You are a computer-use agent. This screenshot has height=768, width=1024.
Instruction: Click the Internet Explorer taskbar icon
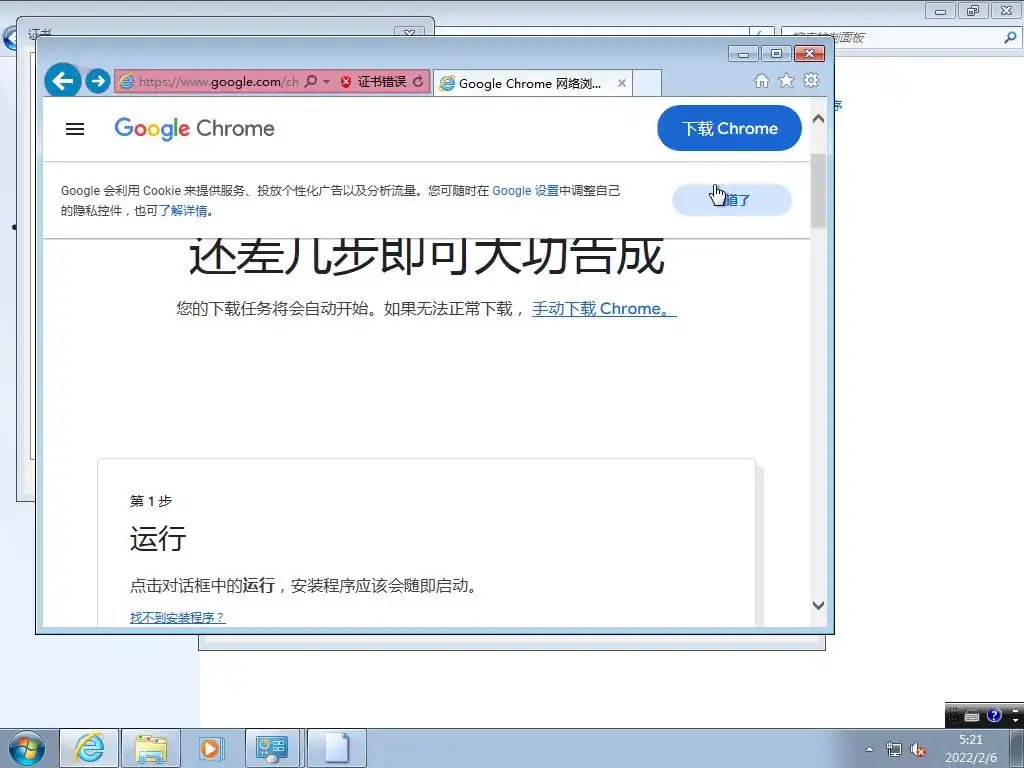pyautogui.click(x=89, y=748)
